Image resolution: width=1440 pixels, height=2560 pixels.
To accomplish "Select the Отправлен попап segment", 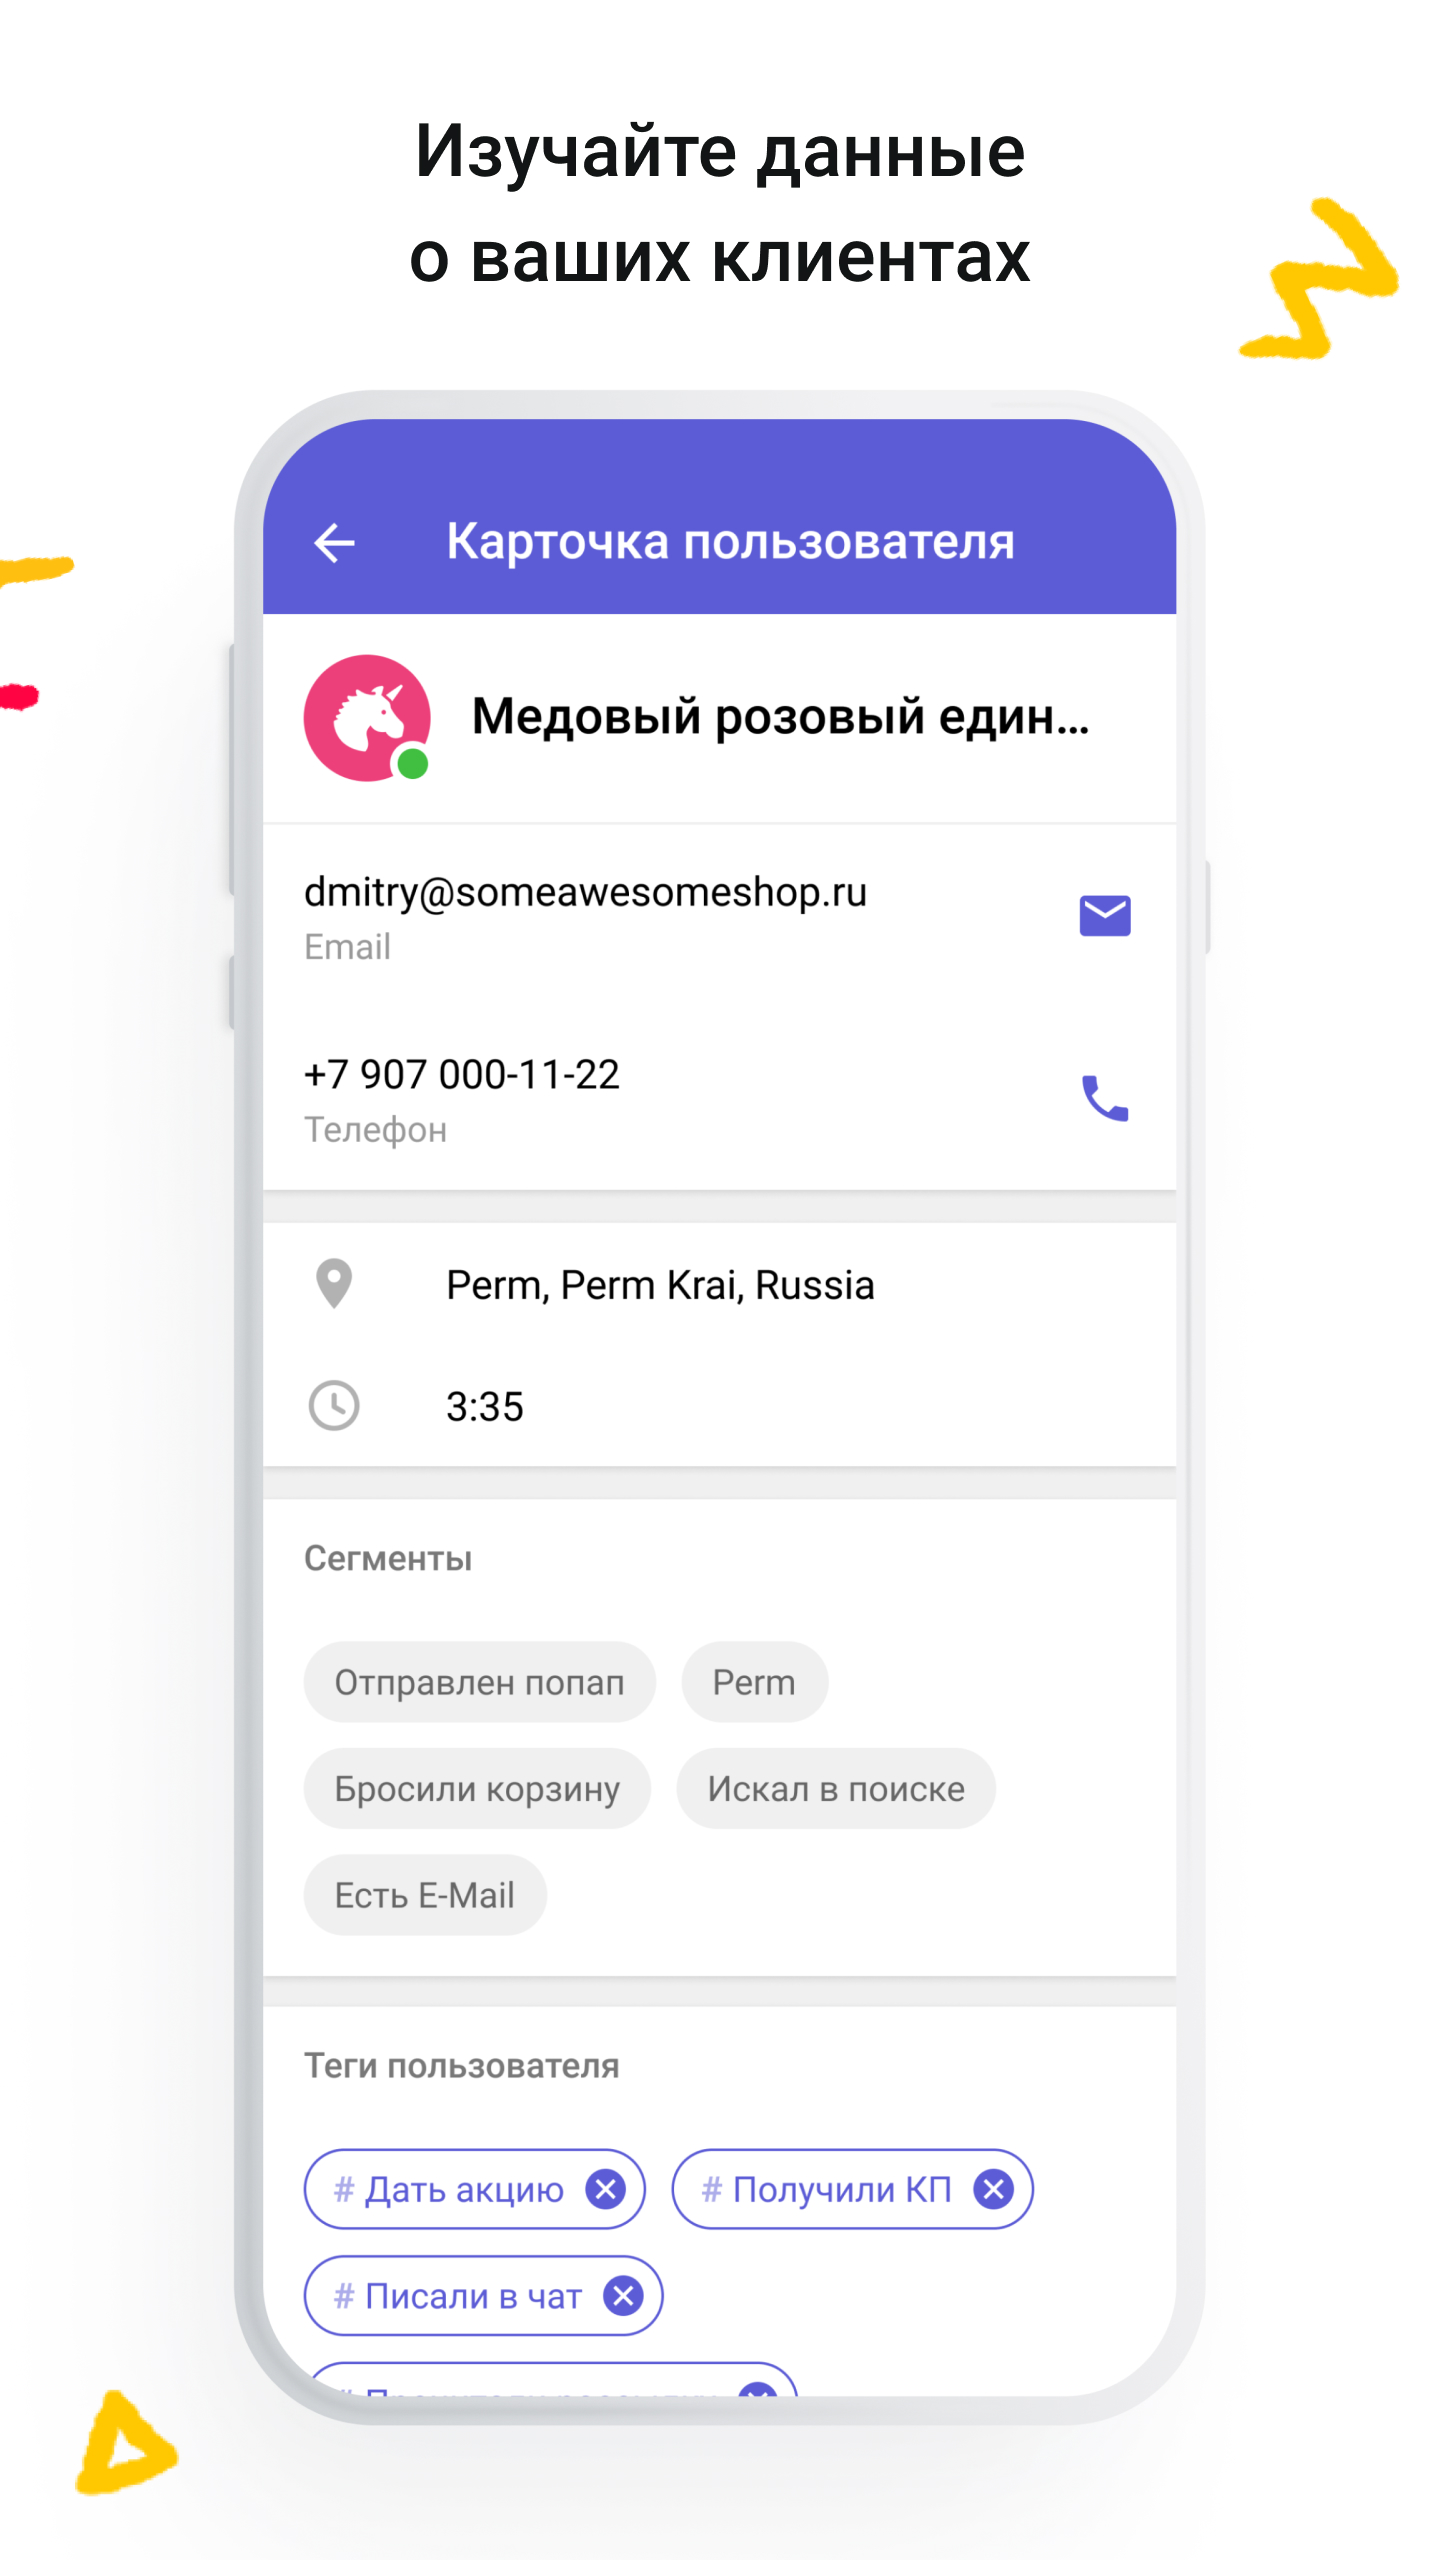I will 480,1682.
